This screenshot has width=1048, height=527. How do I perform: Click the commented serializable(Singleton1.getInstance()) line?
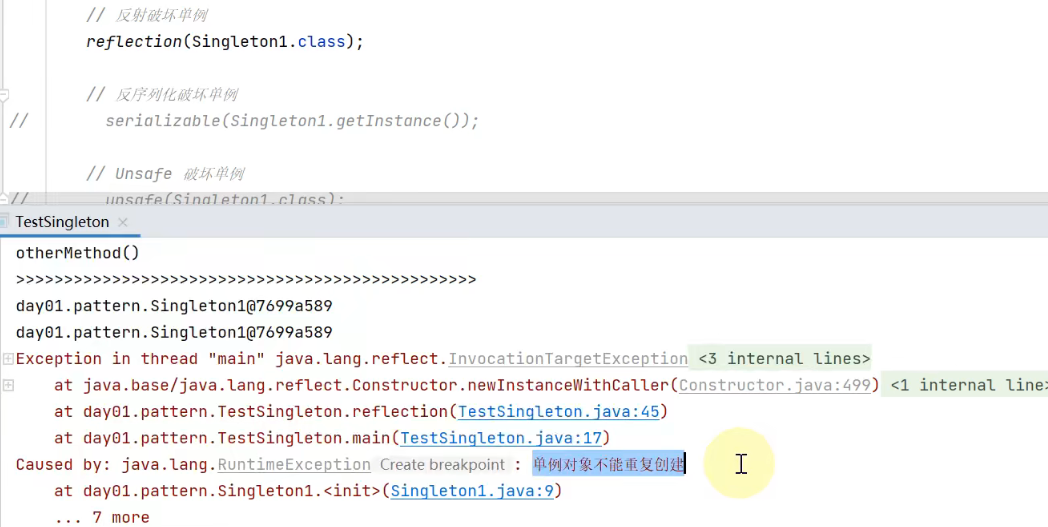(x=292, y=122)
